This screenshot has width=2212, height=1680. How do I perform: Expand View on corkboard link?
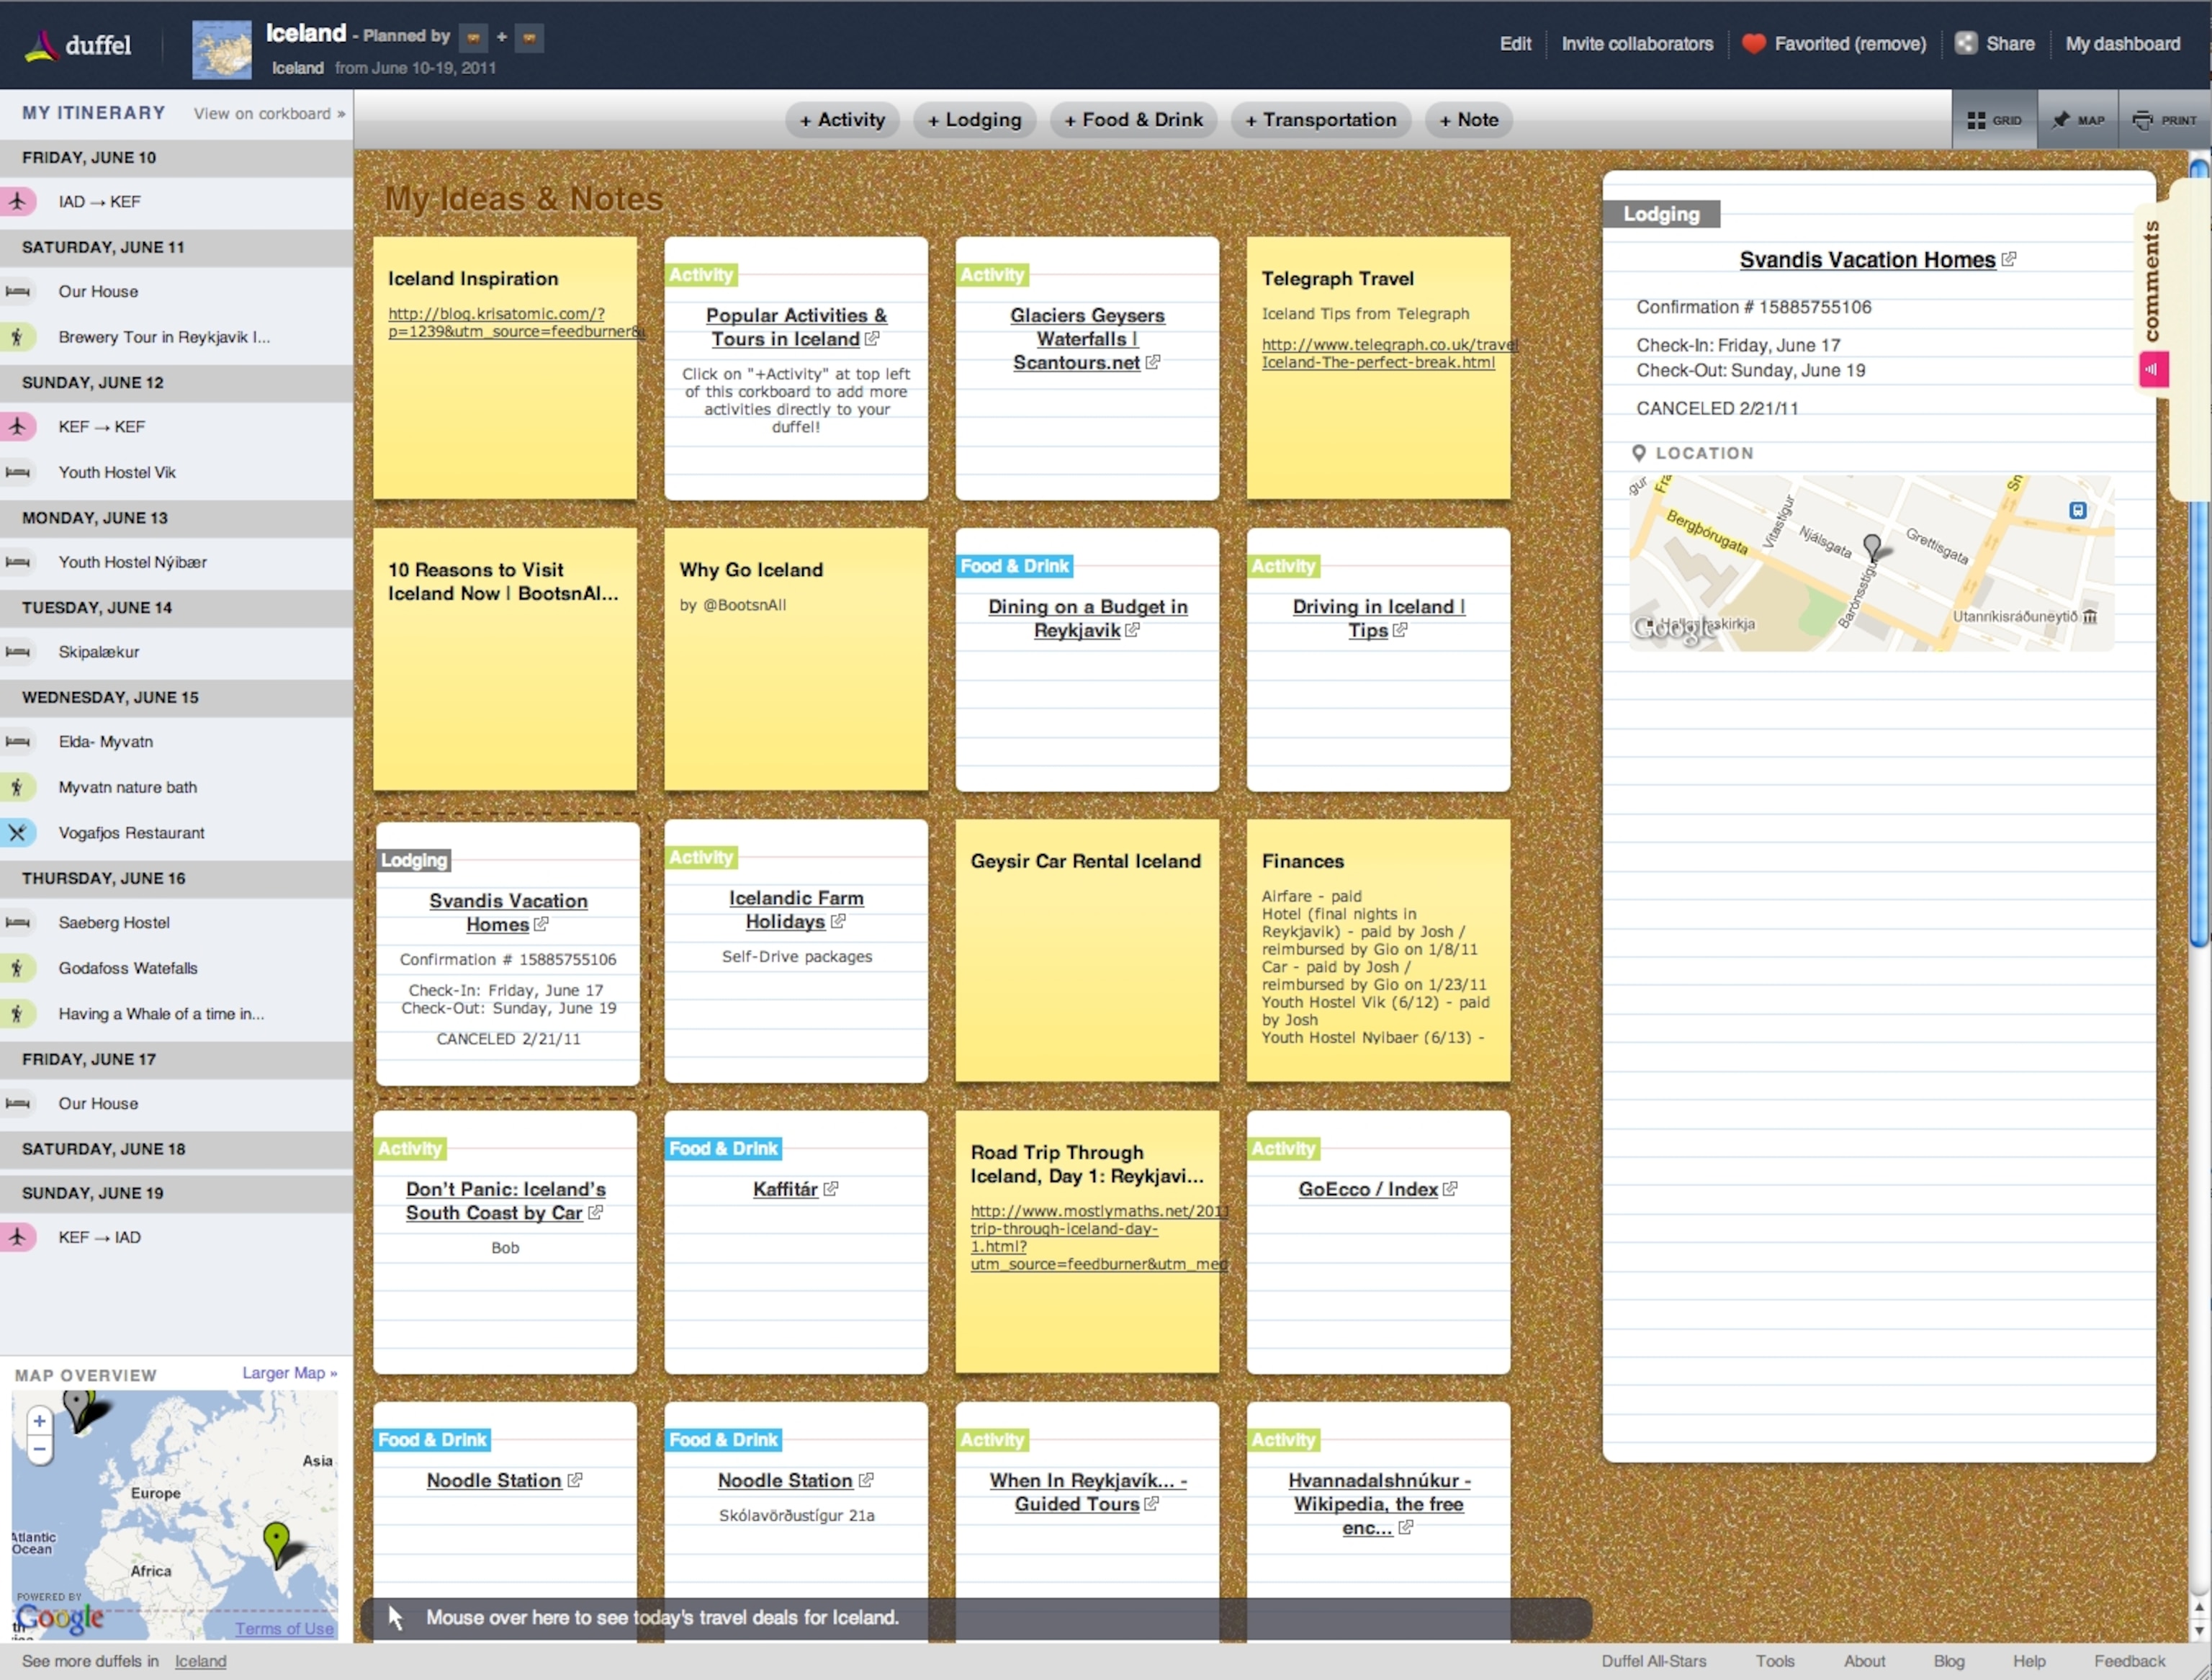coord(269,114)
